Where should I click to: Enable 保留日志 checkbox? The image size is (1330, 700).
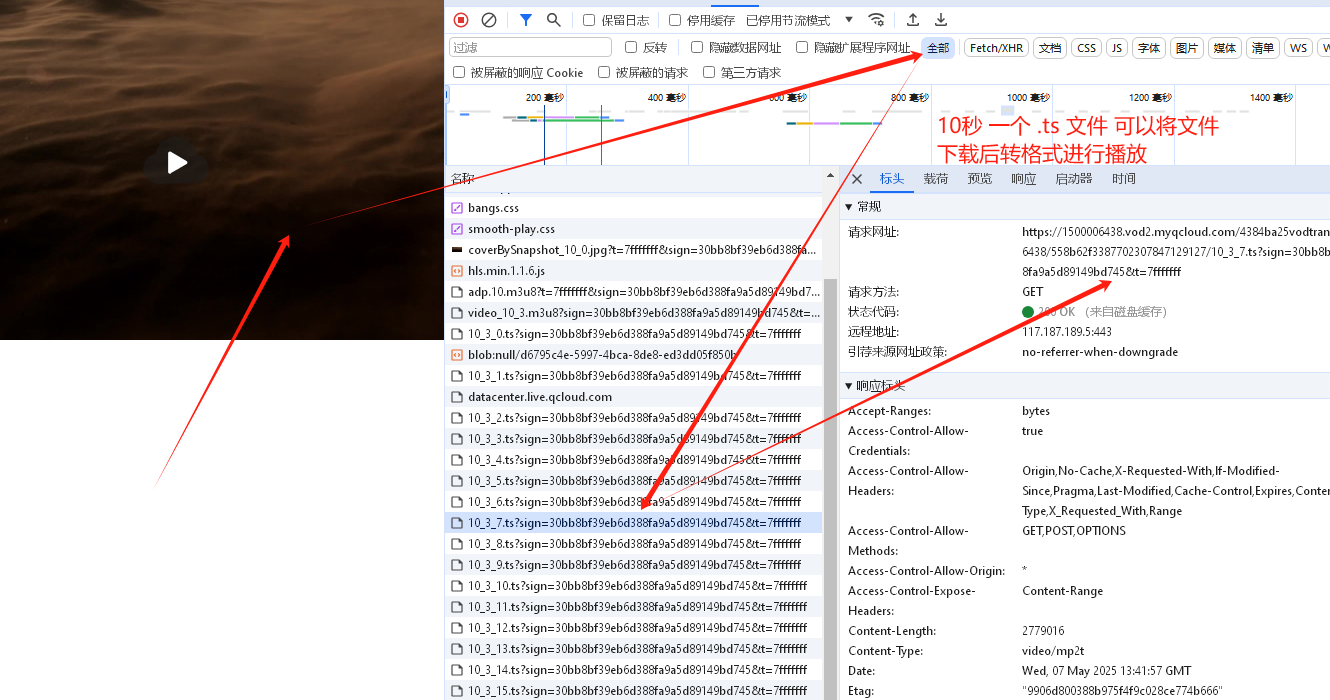(x=589, y=20)
